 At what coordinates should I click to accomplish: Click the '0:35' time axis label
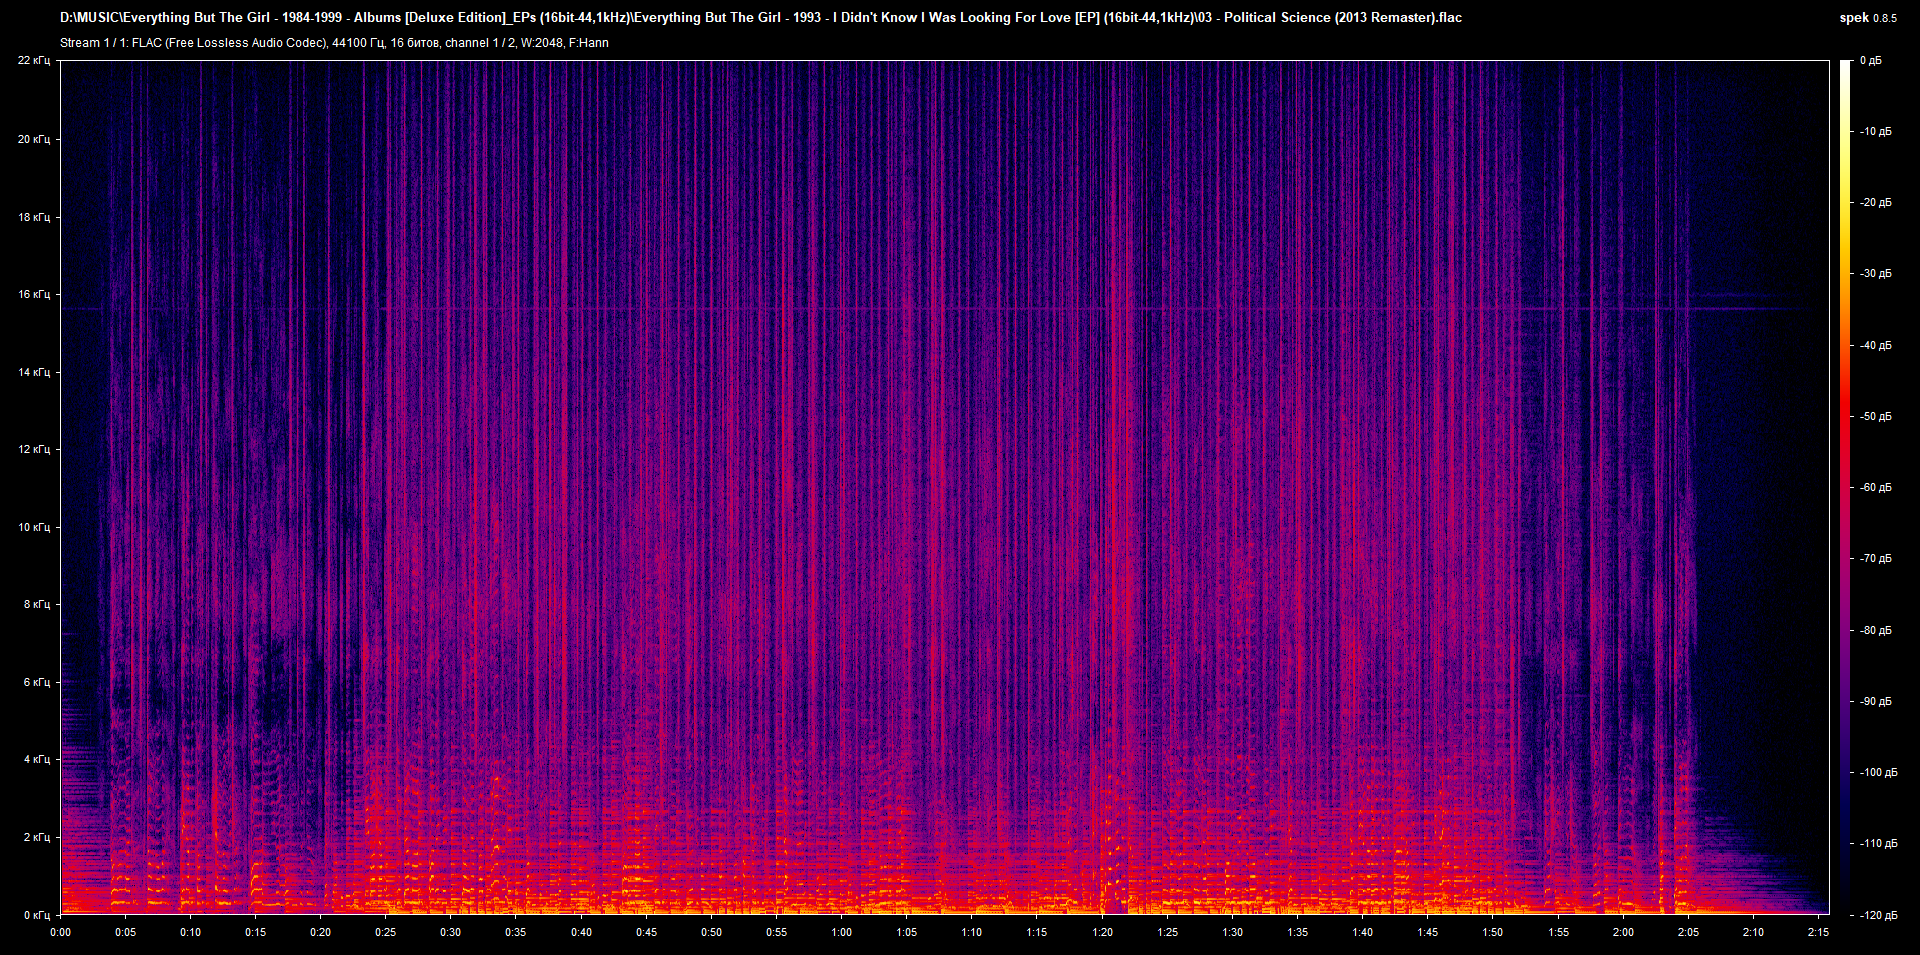point(516,932)
